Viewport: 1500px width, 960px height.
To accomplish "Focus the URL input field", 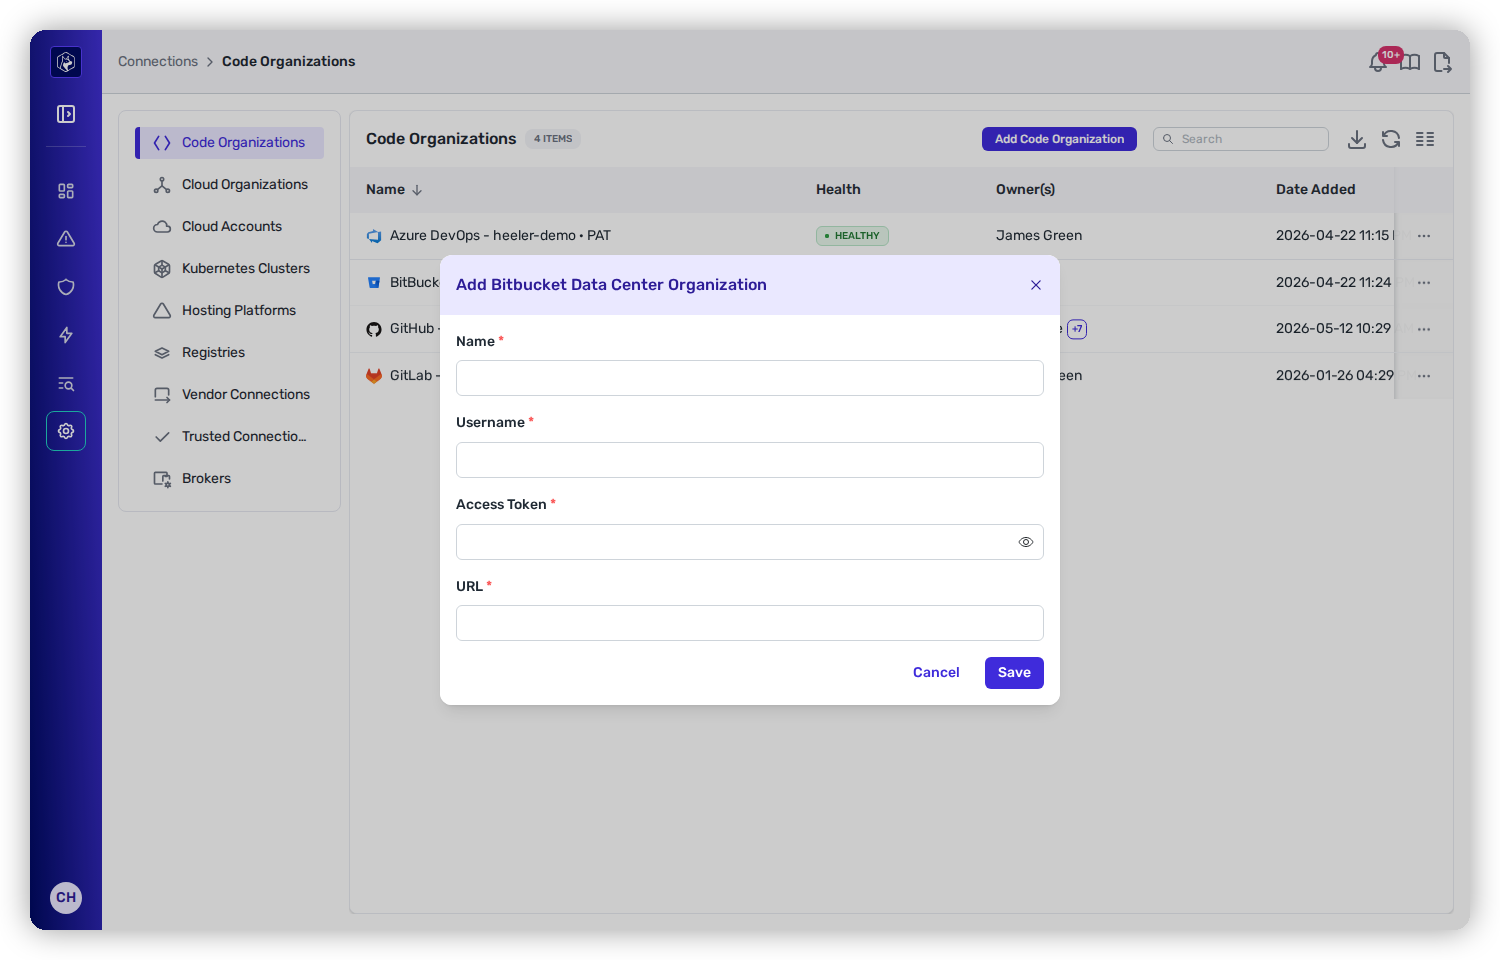I will click(750, 623).
